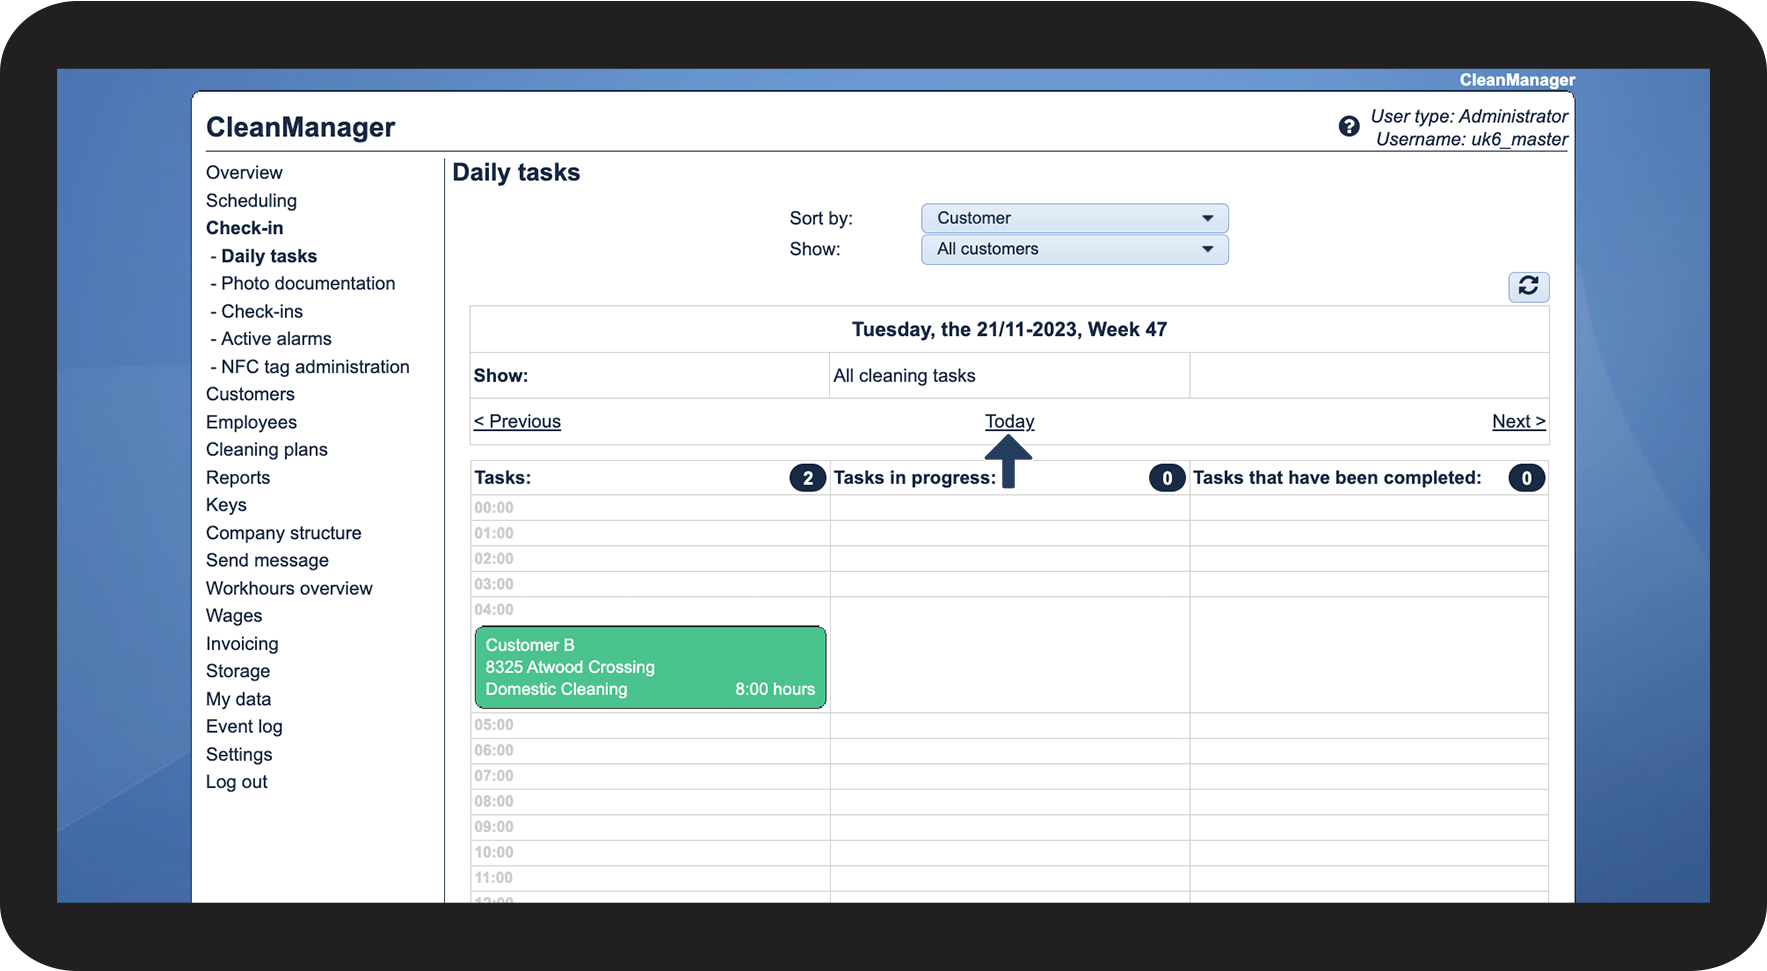Click Log out in the sidebar
1767x971 pixels.
coord(237,782)
